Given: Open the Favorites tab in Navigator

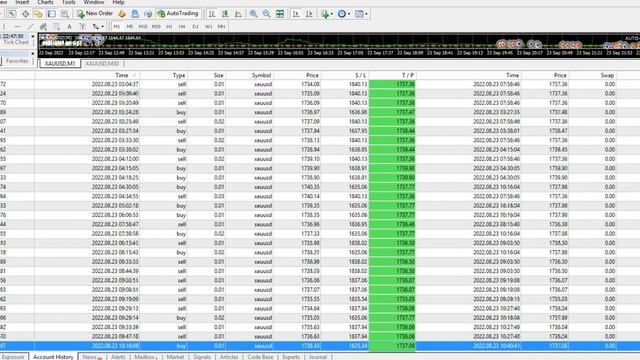Looking at the screenshot, I should click(17, 61).
